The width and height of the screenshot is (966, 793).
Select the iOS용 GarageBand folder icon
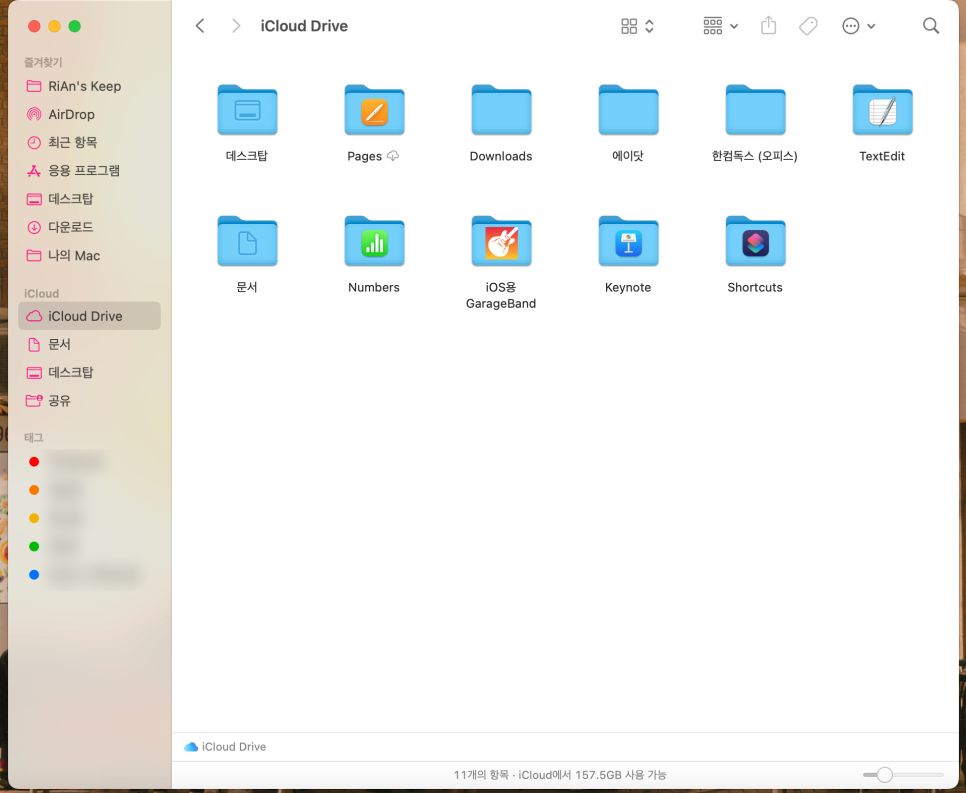point(501,241)
